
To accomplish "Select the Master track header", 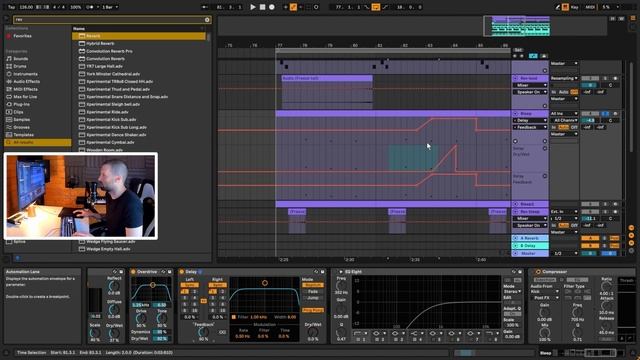I will [x=530, y=253].
